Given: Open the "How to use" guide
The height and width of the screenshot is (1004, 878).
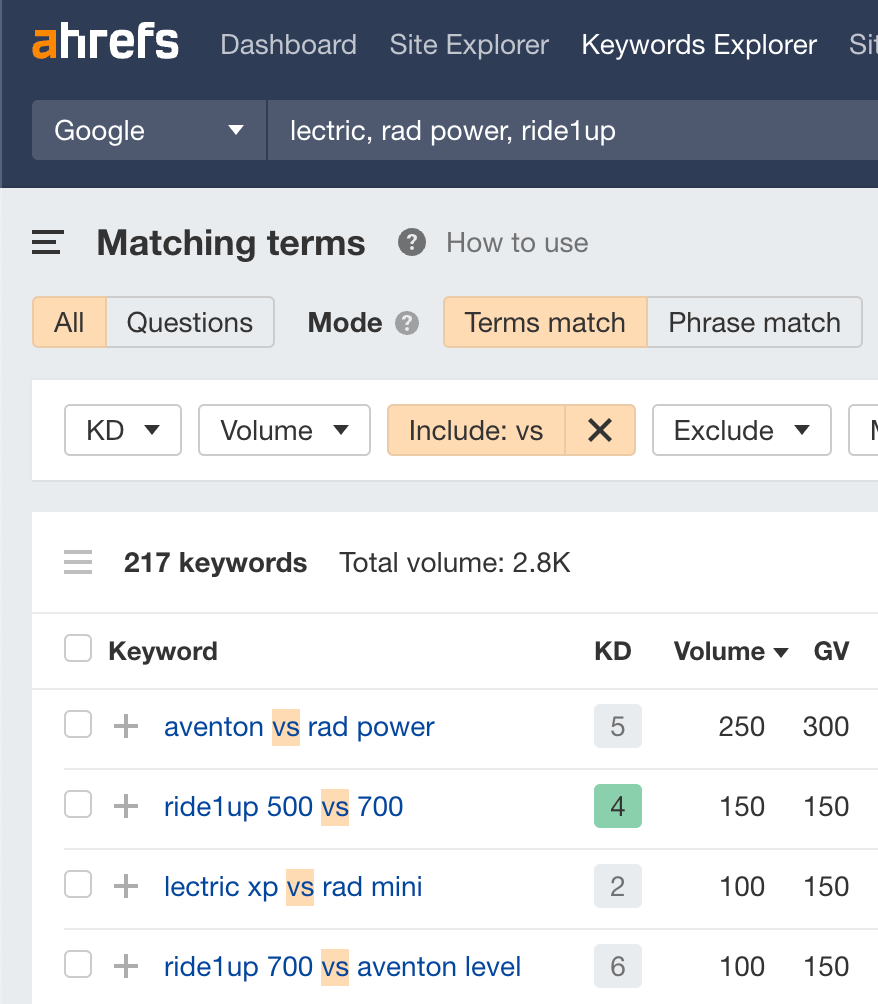Looking at the screenshot, I should 516,242.
